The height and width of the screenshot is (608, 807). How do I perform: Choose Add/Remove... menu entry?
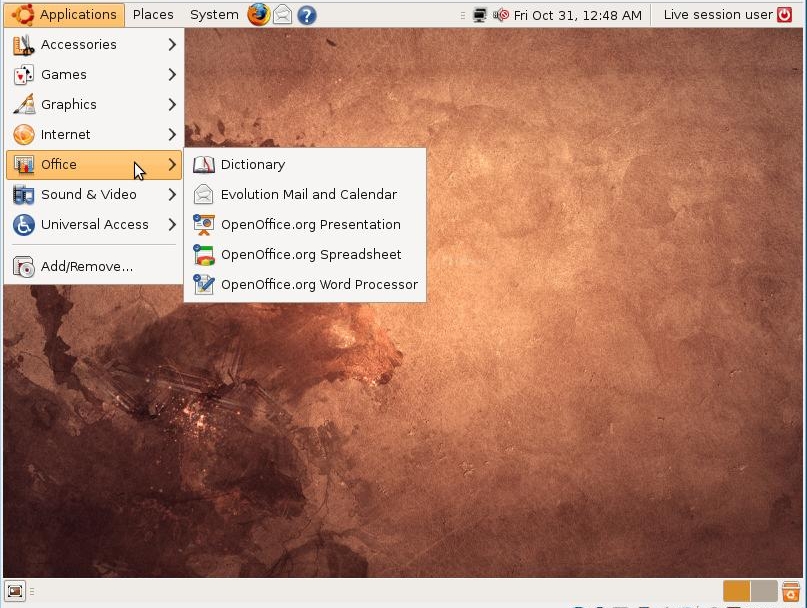(94, 267)
